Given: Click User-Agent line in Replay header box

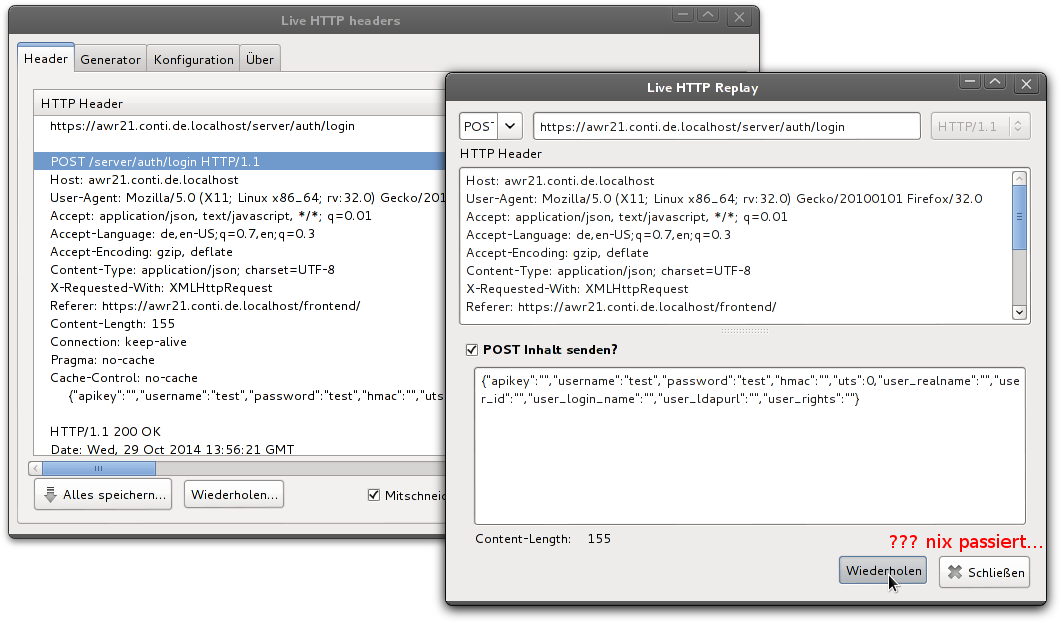Looking at the screenshot, I should click(724, 199).
